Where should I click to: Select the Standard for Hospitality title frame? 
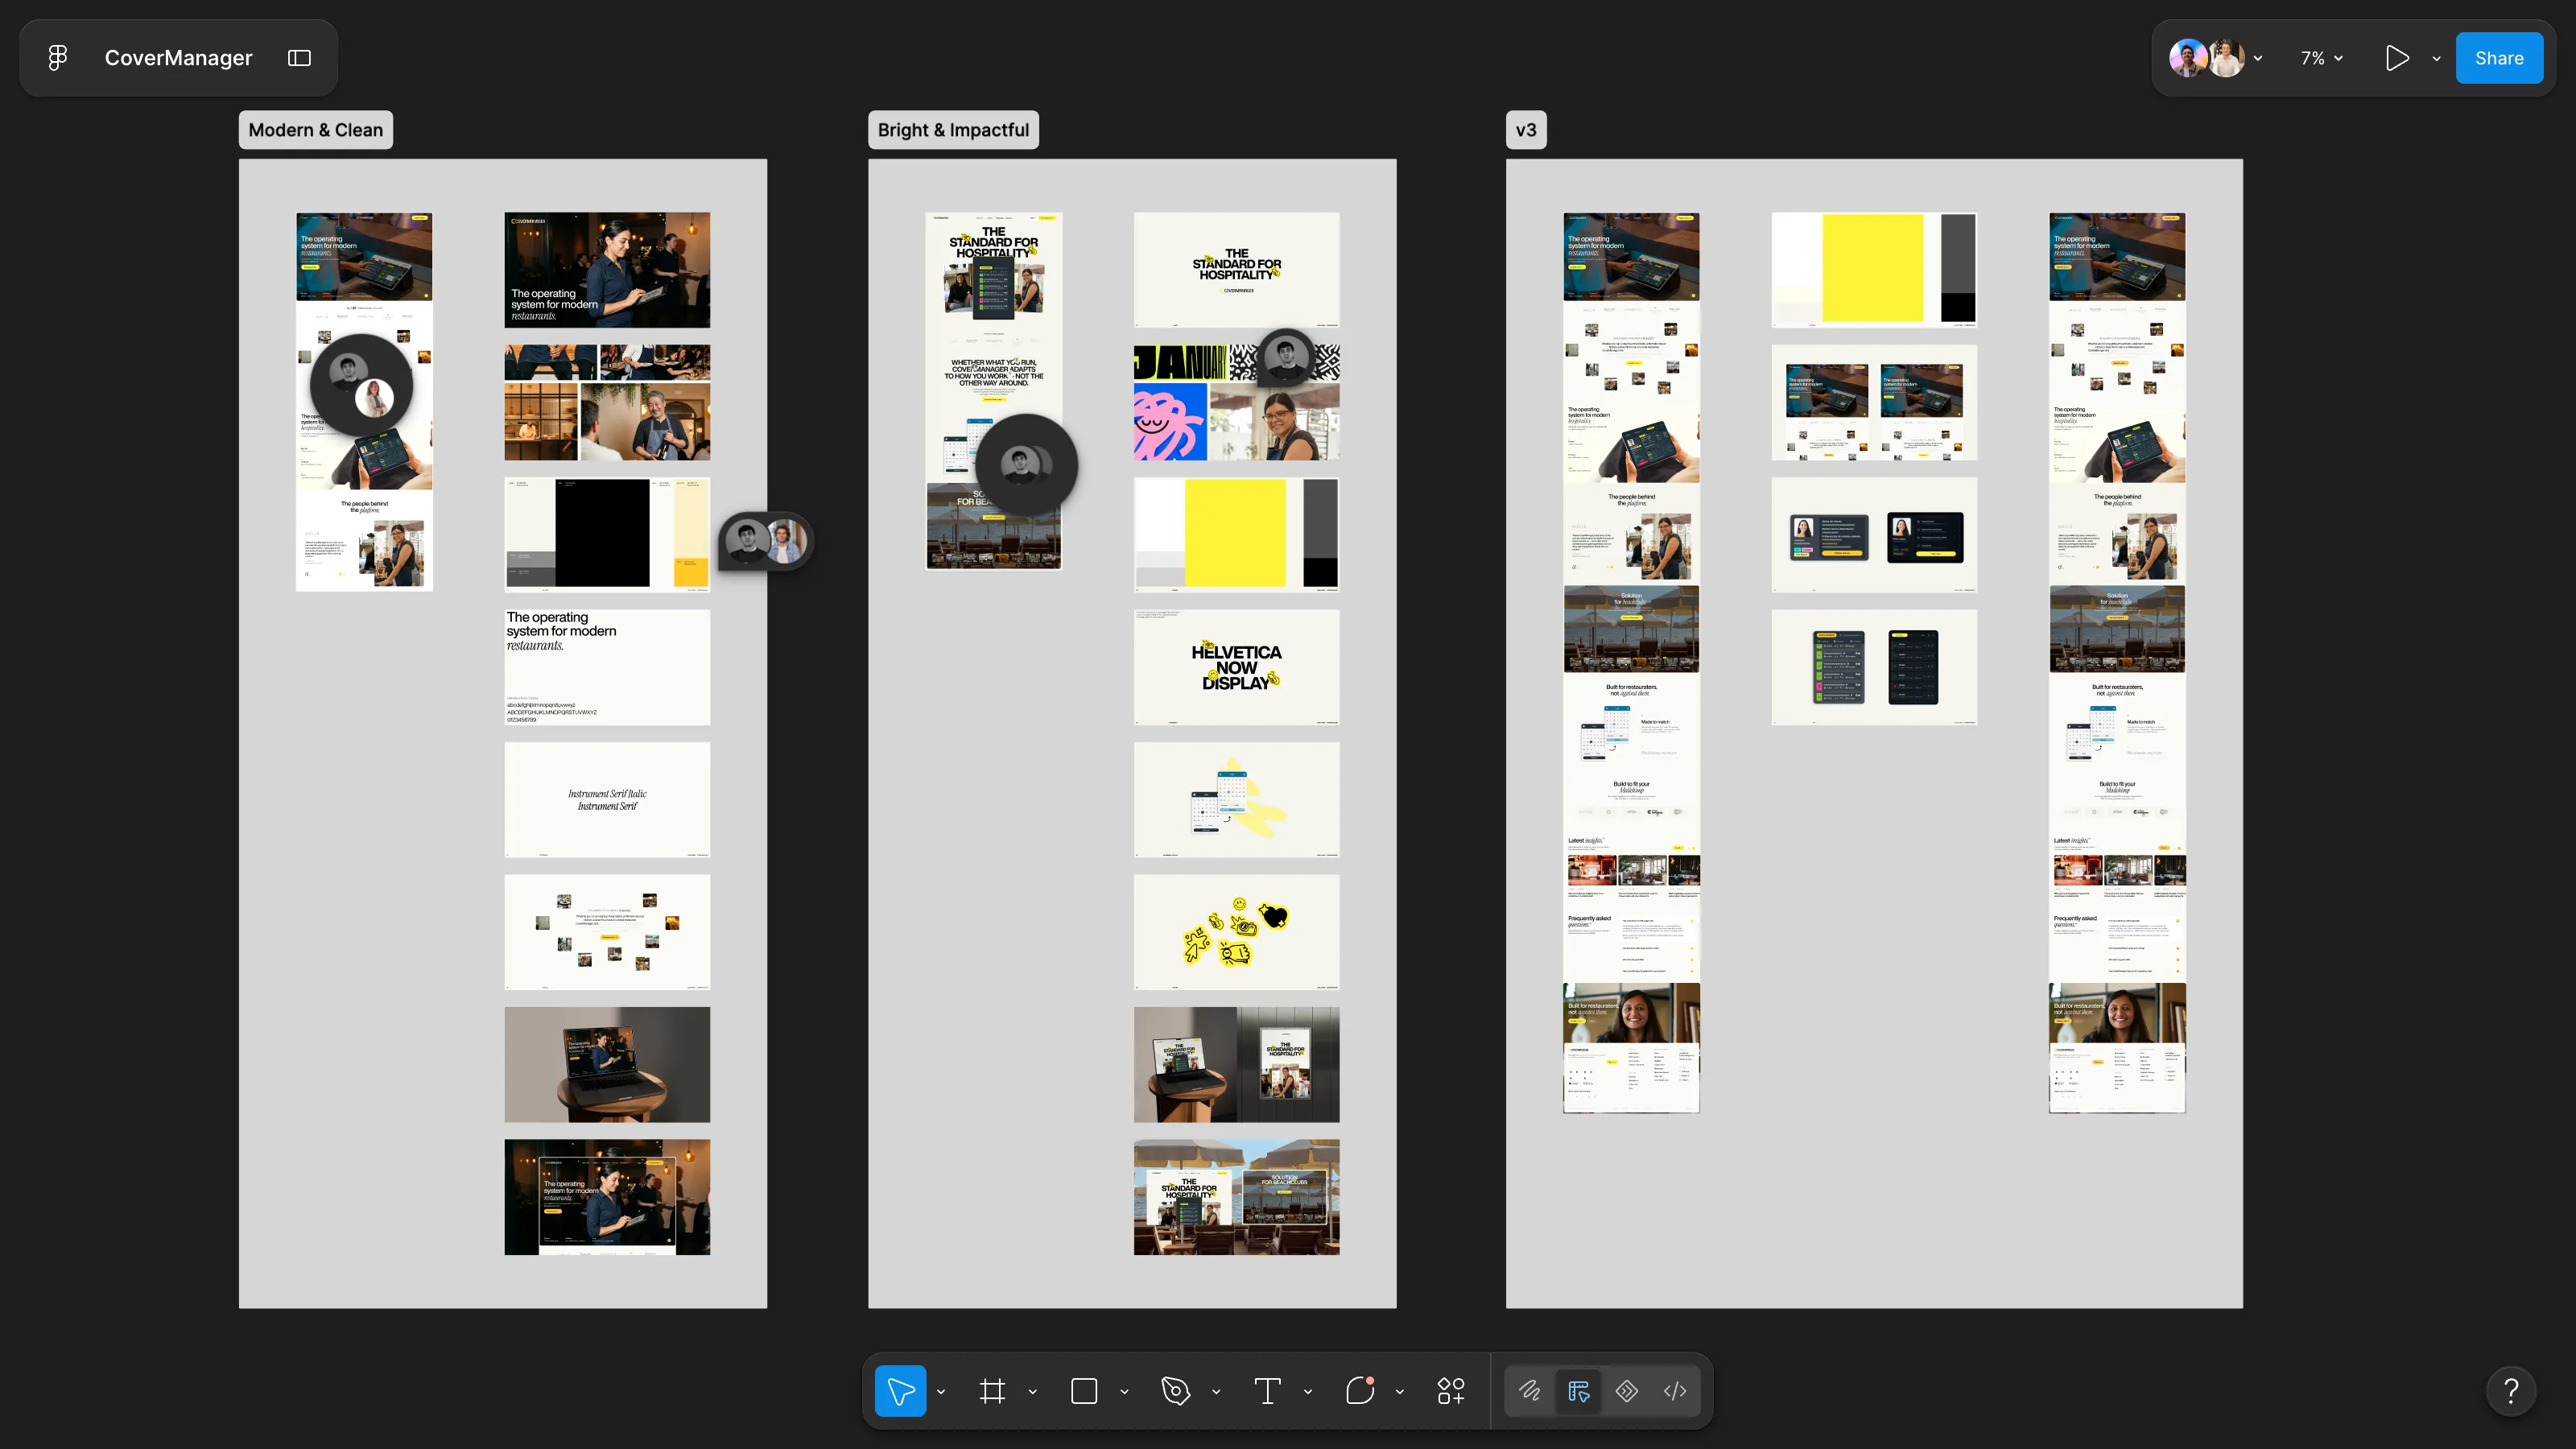click(x=1237, y=270)
